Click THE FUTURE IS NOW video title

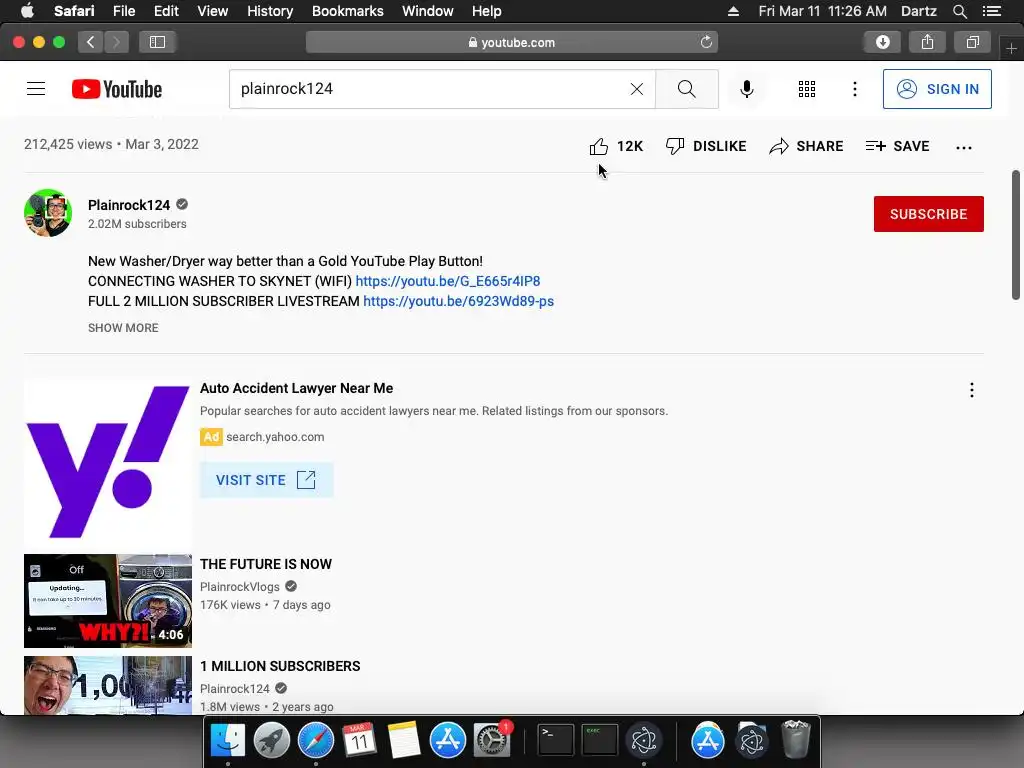click(266, 564)
